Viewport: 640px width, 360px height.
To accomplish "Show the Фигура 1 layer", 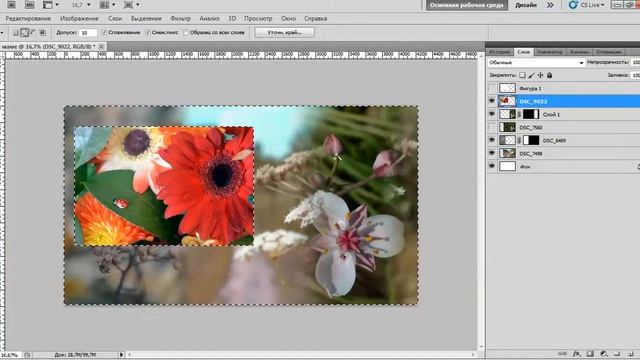I will (492, 88).
